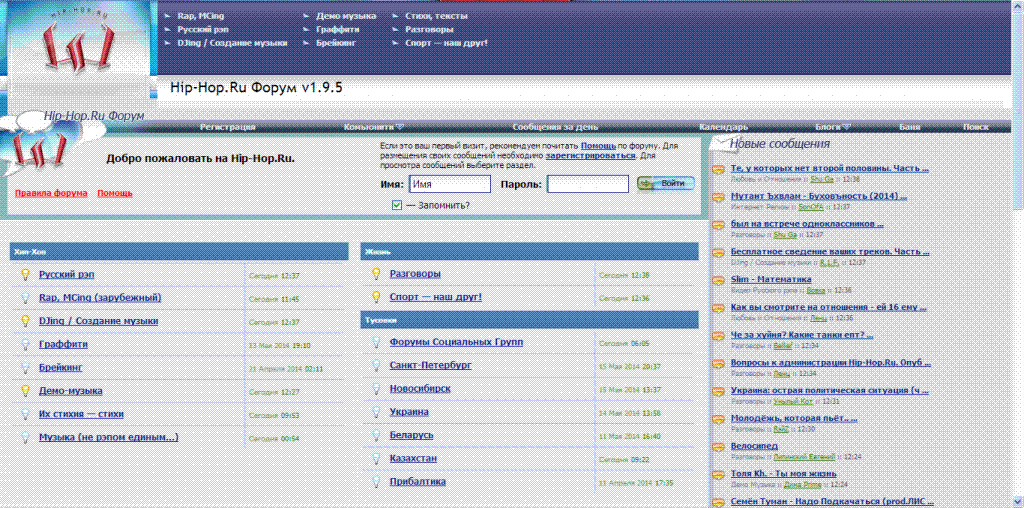Screen dimensions: 1024x508
Task: Click message icon beside 'Велосипед' post
Action: pyautogui.click(x=719, y=447)
